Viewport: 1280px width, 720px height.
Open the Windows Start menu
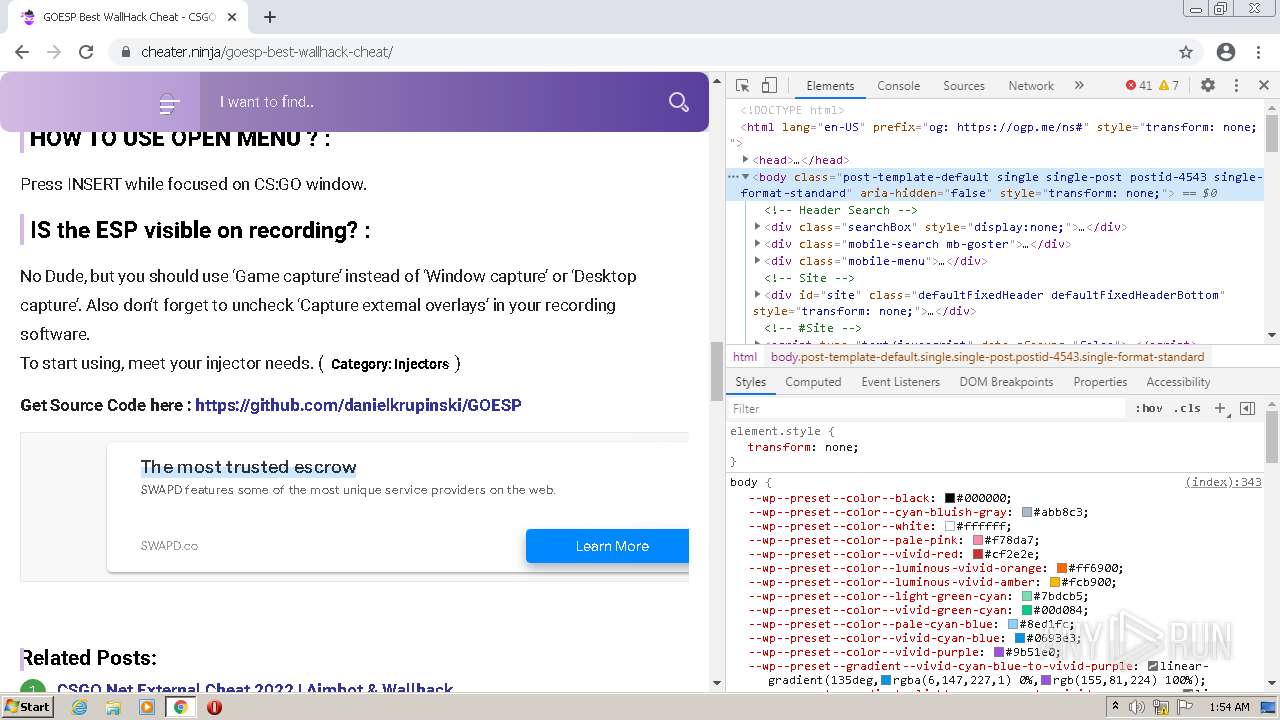(28, 706)
